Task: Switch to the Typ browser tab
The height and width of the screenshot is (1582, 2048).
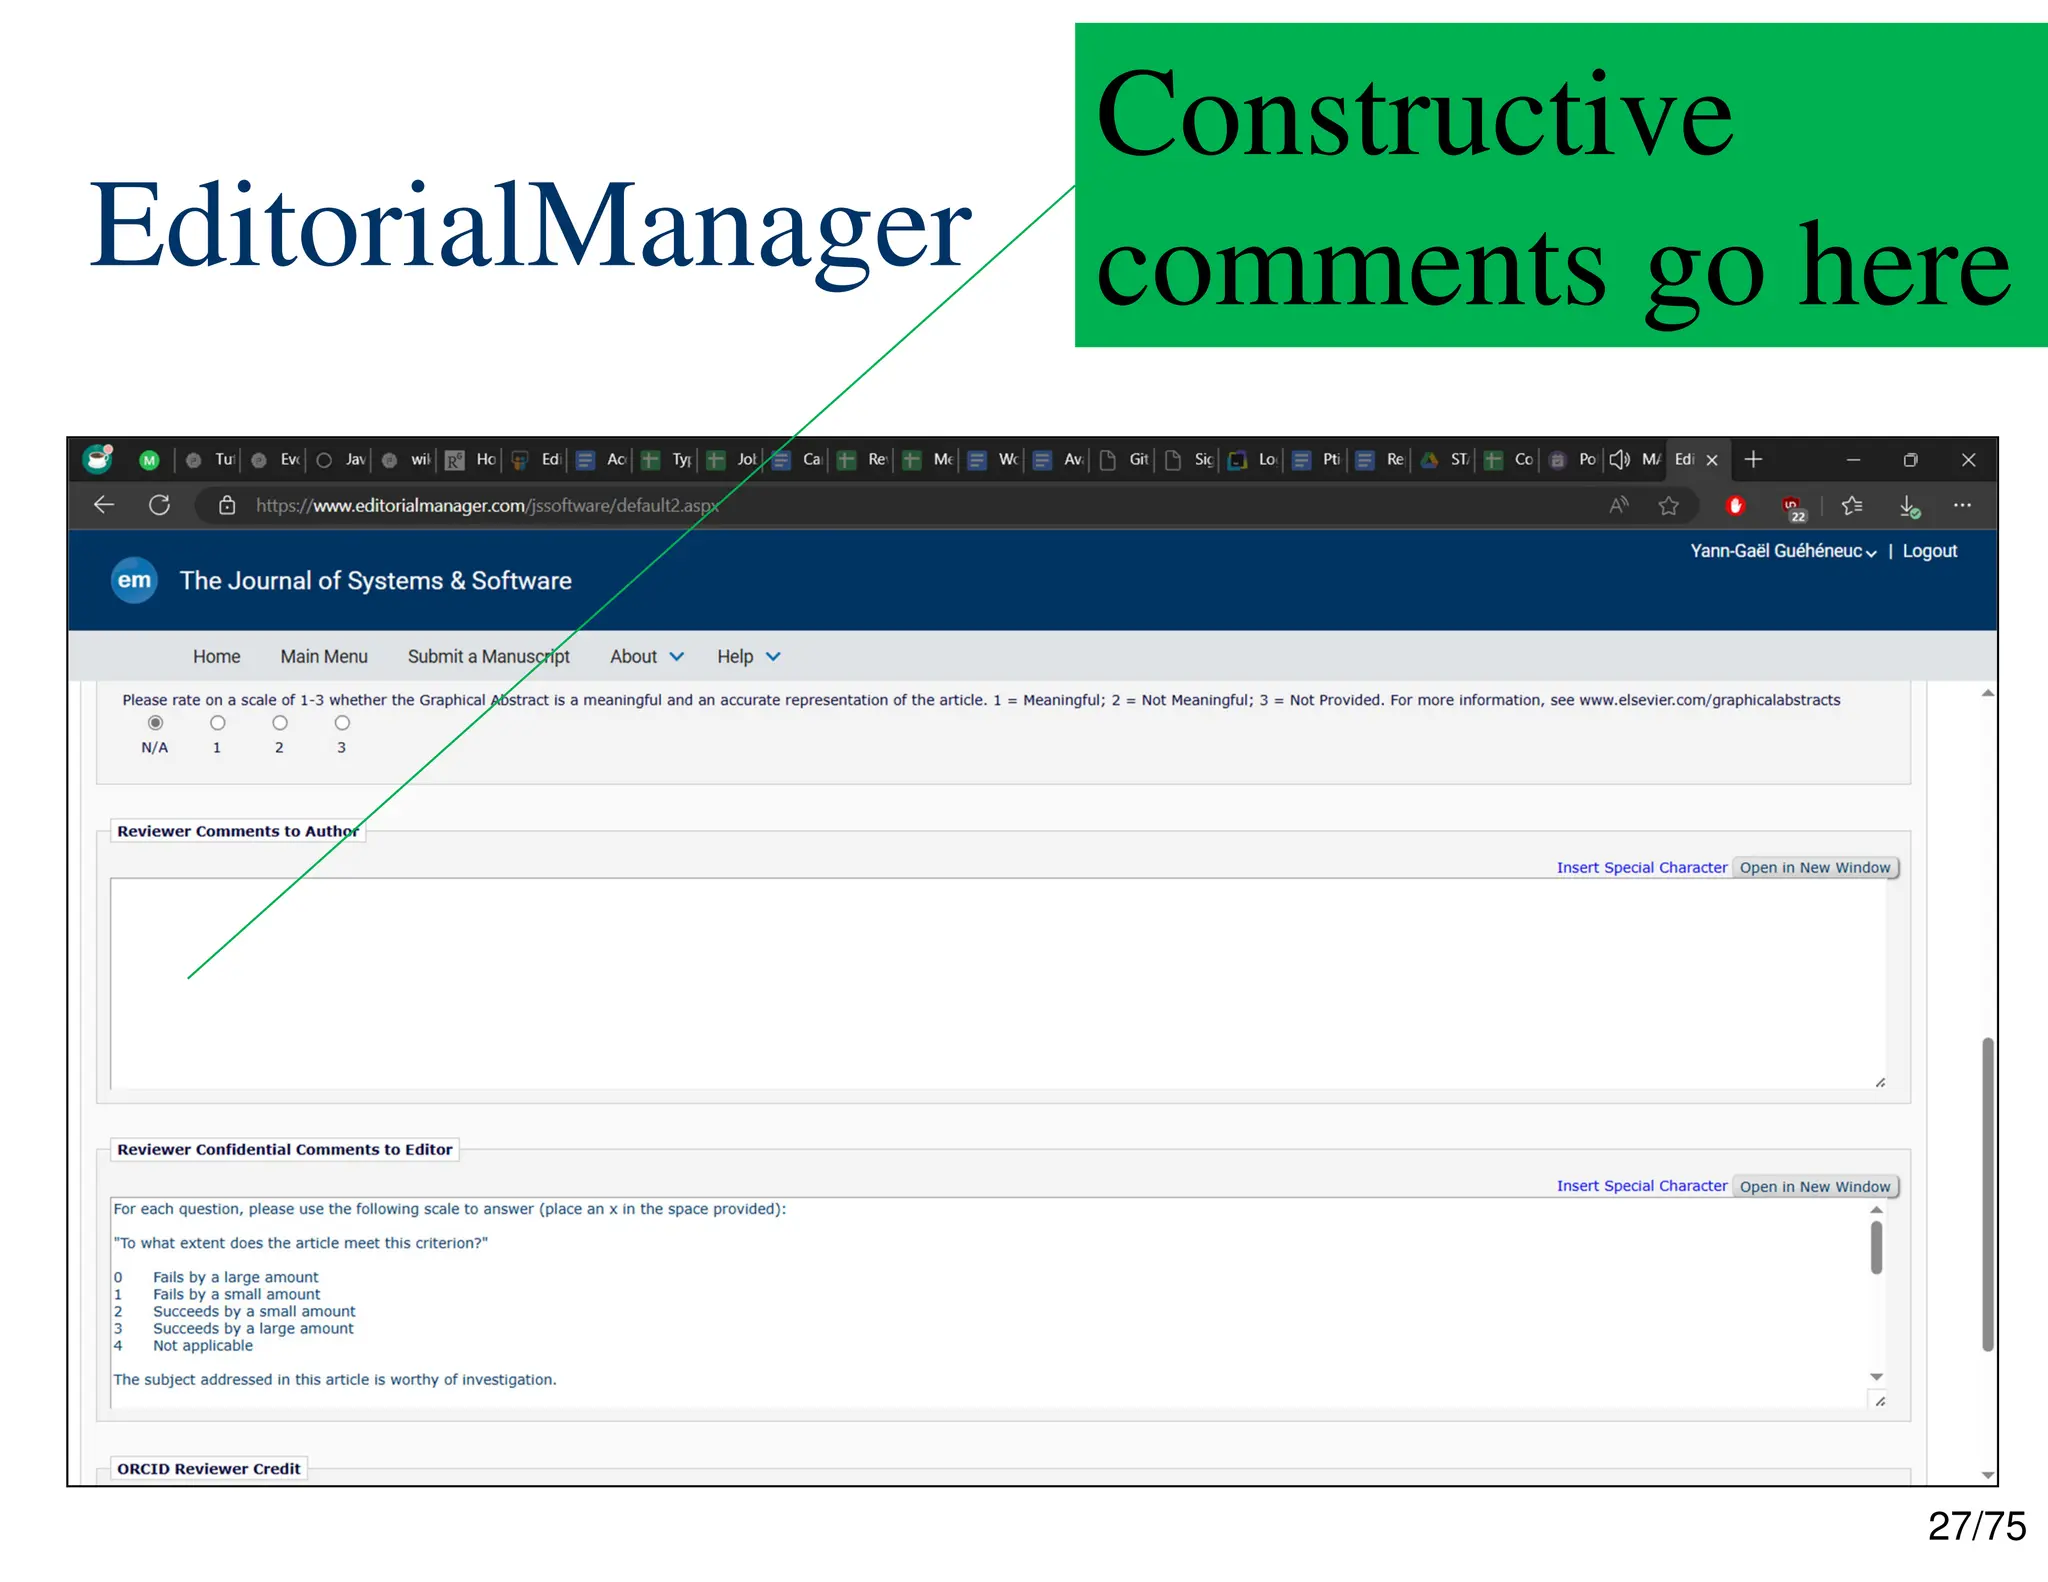Action: 667,459
